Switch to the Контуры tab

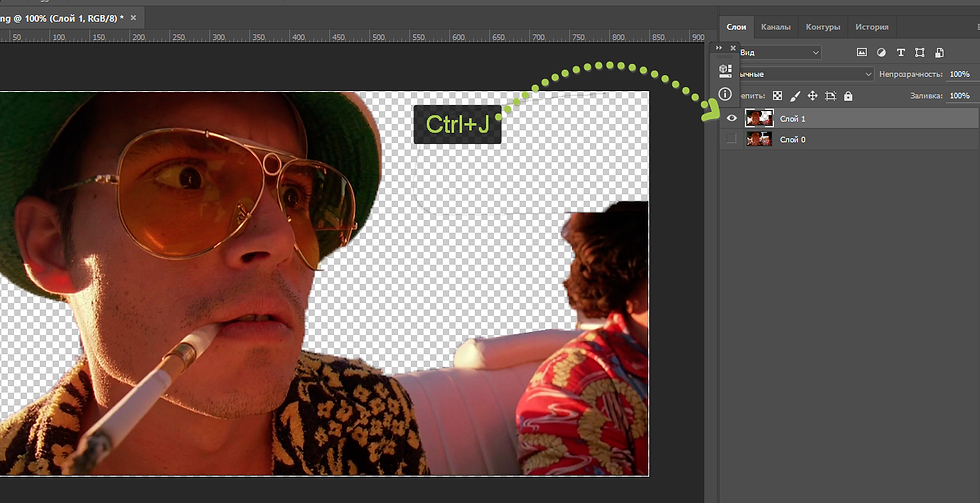click(x=822, y=27)
